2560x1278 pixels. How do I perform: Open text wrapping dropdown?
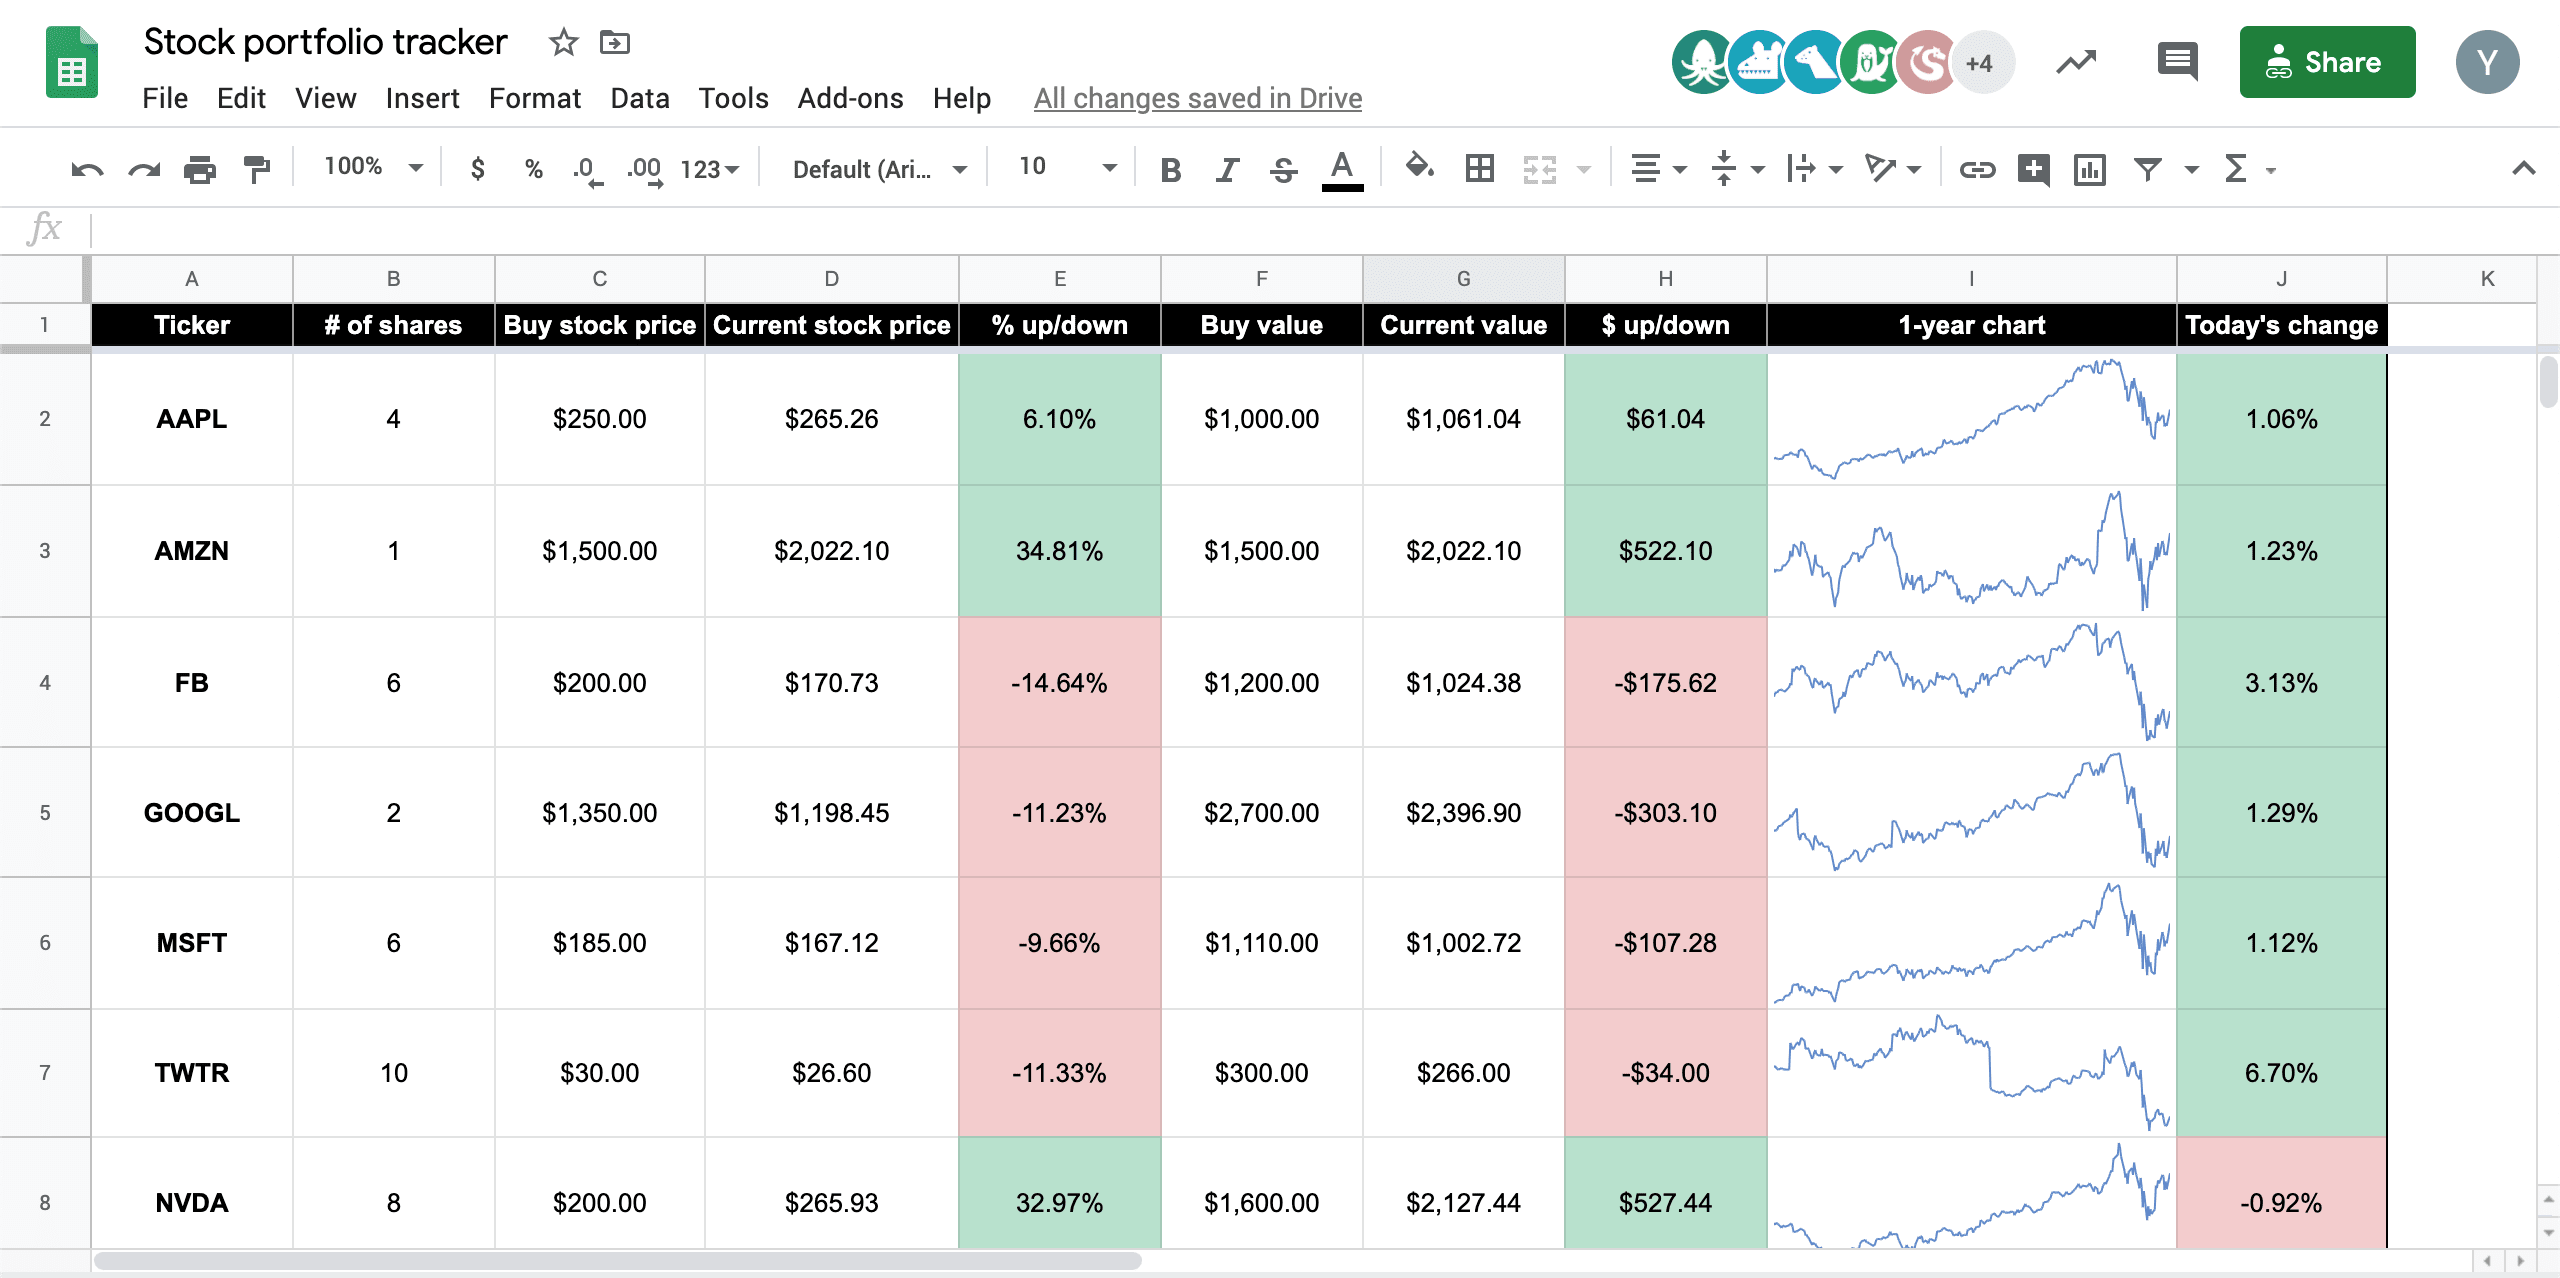click(1815, 169)
